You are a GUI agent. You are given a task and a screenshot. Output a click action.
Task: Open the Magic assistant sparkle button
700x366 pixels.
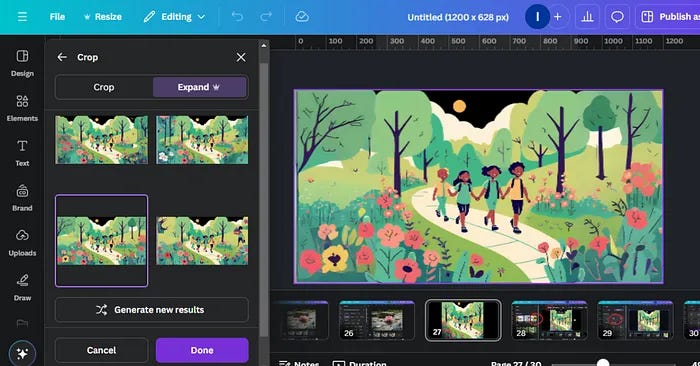point(22,354)
